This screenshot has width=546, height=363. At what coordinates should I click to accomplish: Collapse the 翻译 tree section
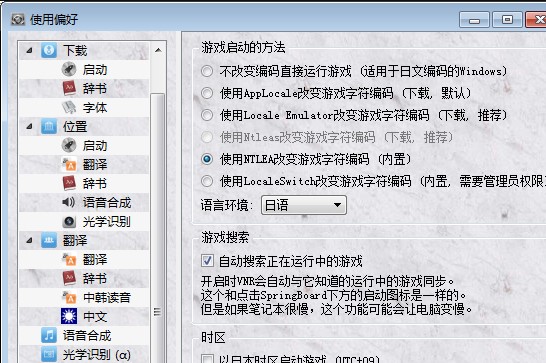pos(30,241)
